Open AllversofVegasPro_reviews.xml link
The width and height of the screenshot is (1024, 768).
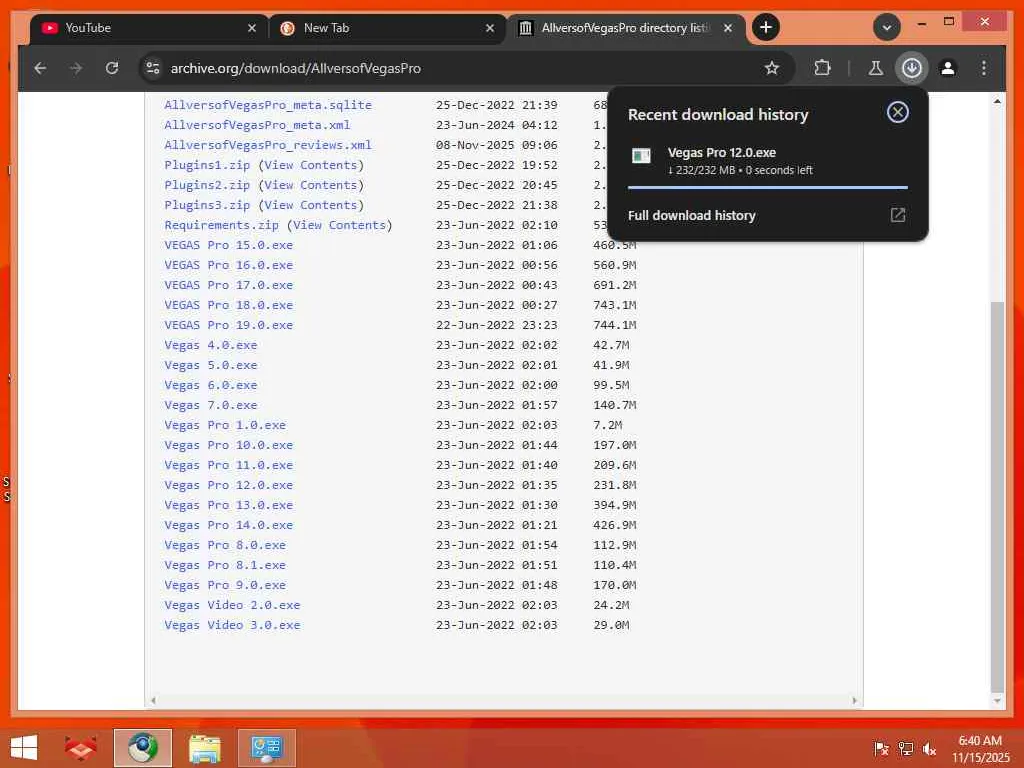(x=268, y=145)
